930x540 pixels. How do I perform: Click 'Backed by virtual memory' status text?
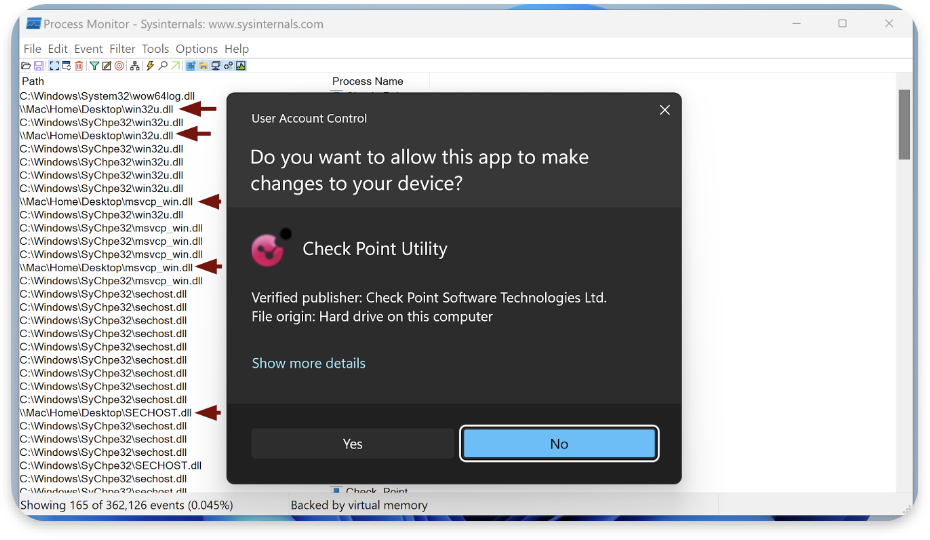click(x=359, y=505)
